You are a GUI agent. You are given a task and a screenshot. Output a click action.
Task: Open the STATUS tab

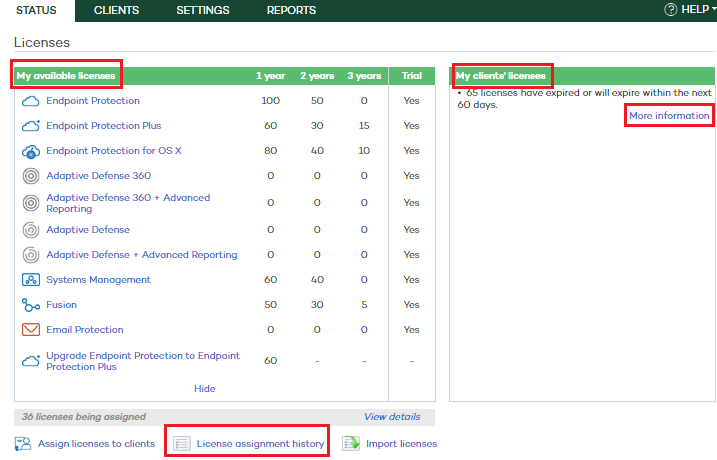click(x=37, y=10)
